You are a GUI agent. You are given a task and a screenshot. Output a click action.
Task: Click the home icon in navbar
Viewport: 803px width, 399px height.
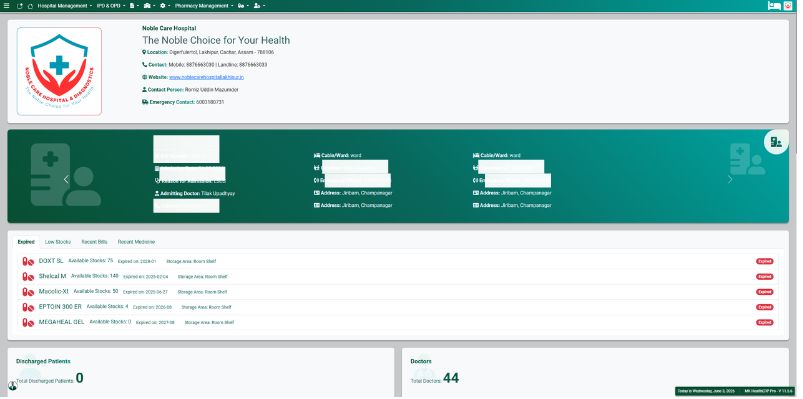coord(30,6)
